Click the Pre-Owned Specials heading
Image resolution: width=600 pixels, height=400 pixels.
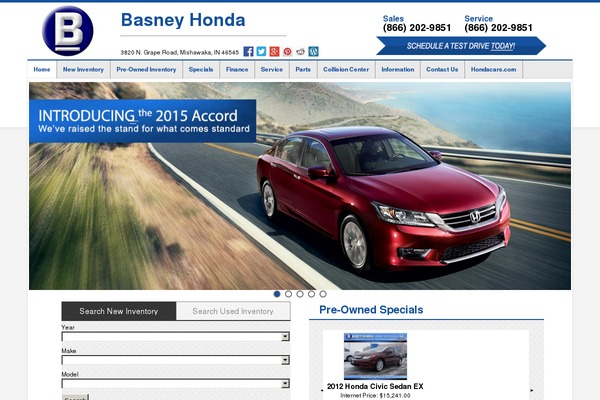(x=371, y=310)
